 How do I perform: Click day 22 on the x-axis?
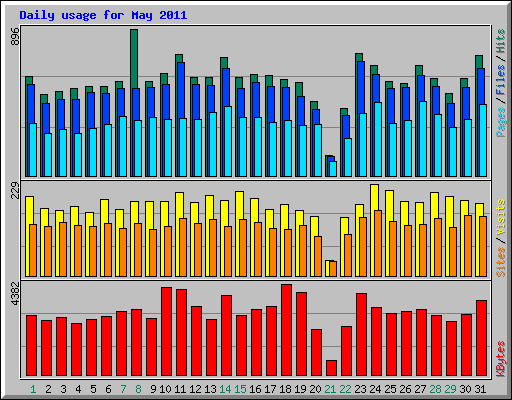click(x=345, y=389)
